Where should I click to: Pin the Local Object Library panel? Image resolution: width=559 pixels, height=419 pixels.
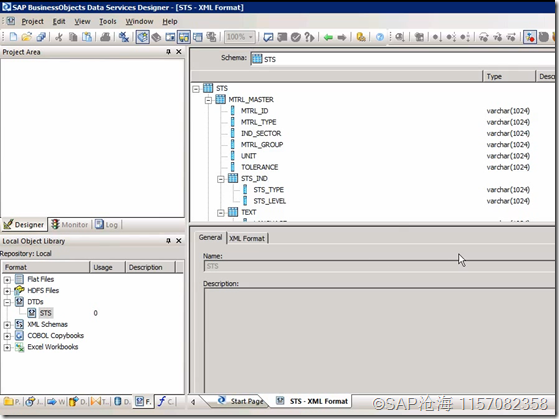click(x=168, y=241)
